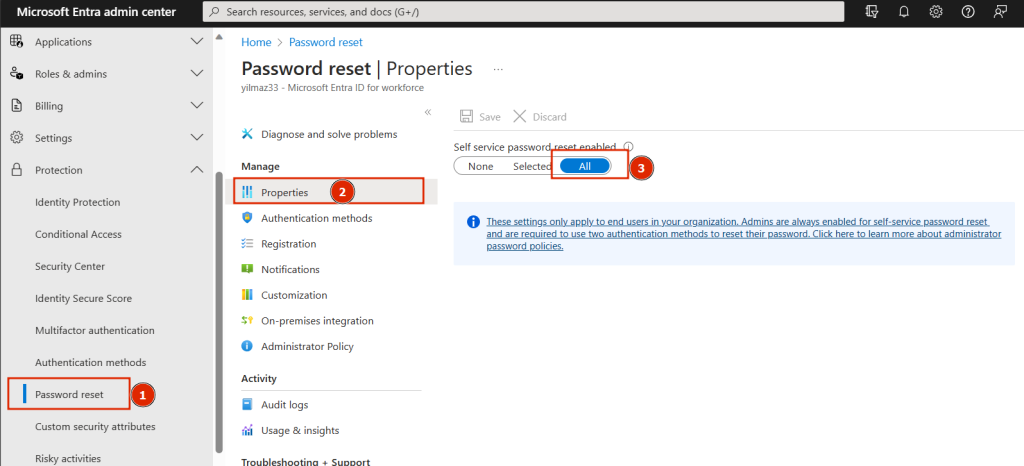Expand the Applications section in sidebar
The height and width of the screenshot is (466, 1024).
(x=196, y=42)
